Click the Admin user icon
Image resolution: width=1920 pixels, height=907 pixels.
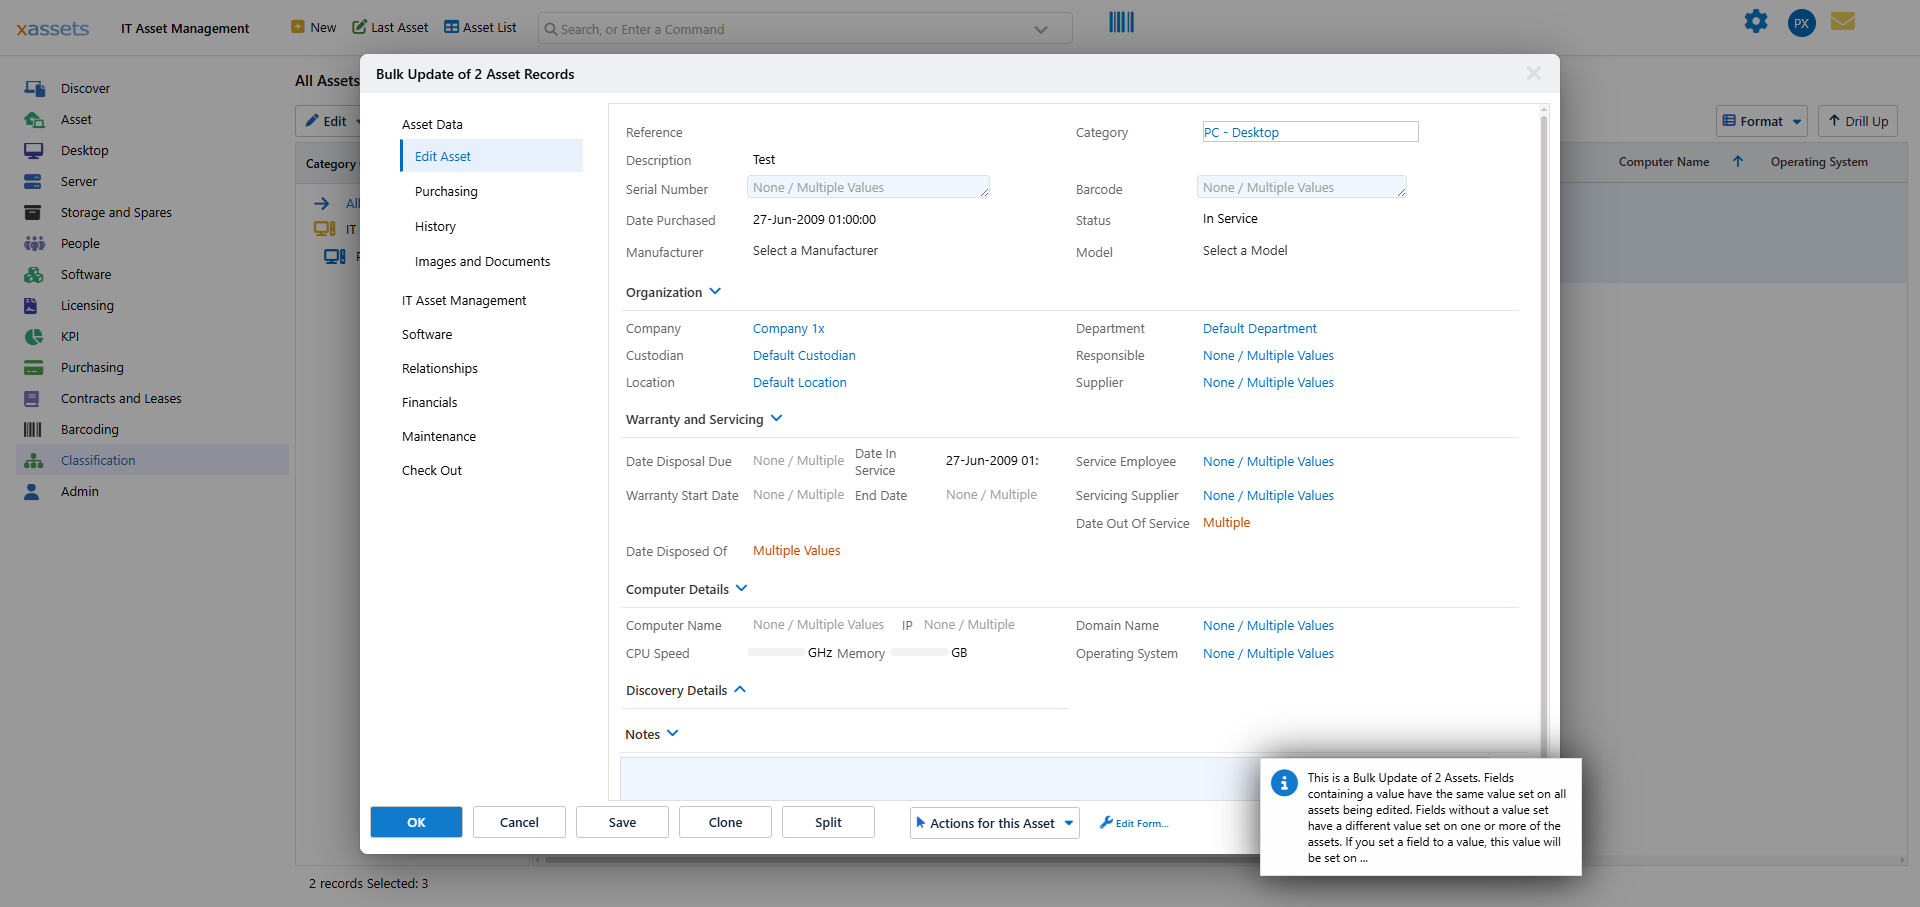pos(34,491)
